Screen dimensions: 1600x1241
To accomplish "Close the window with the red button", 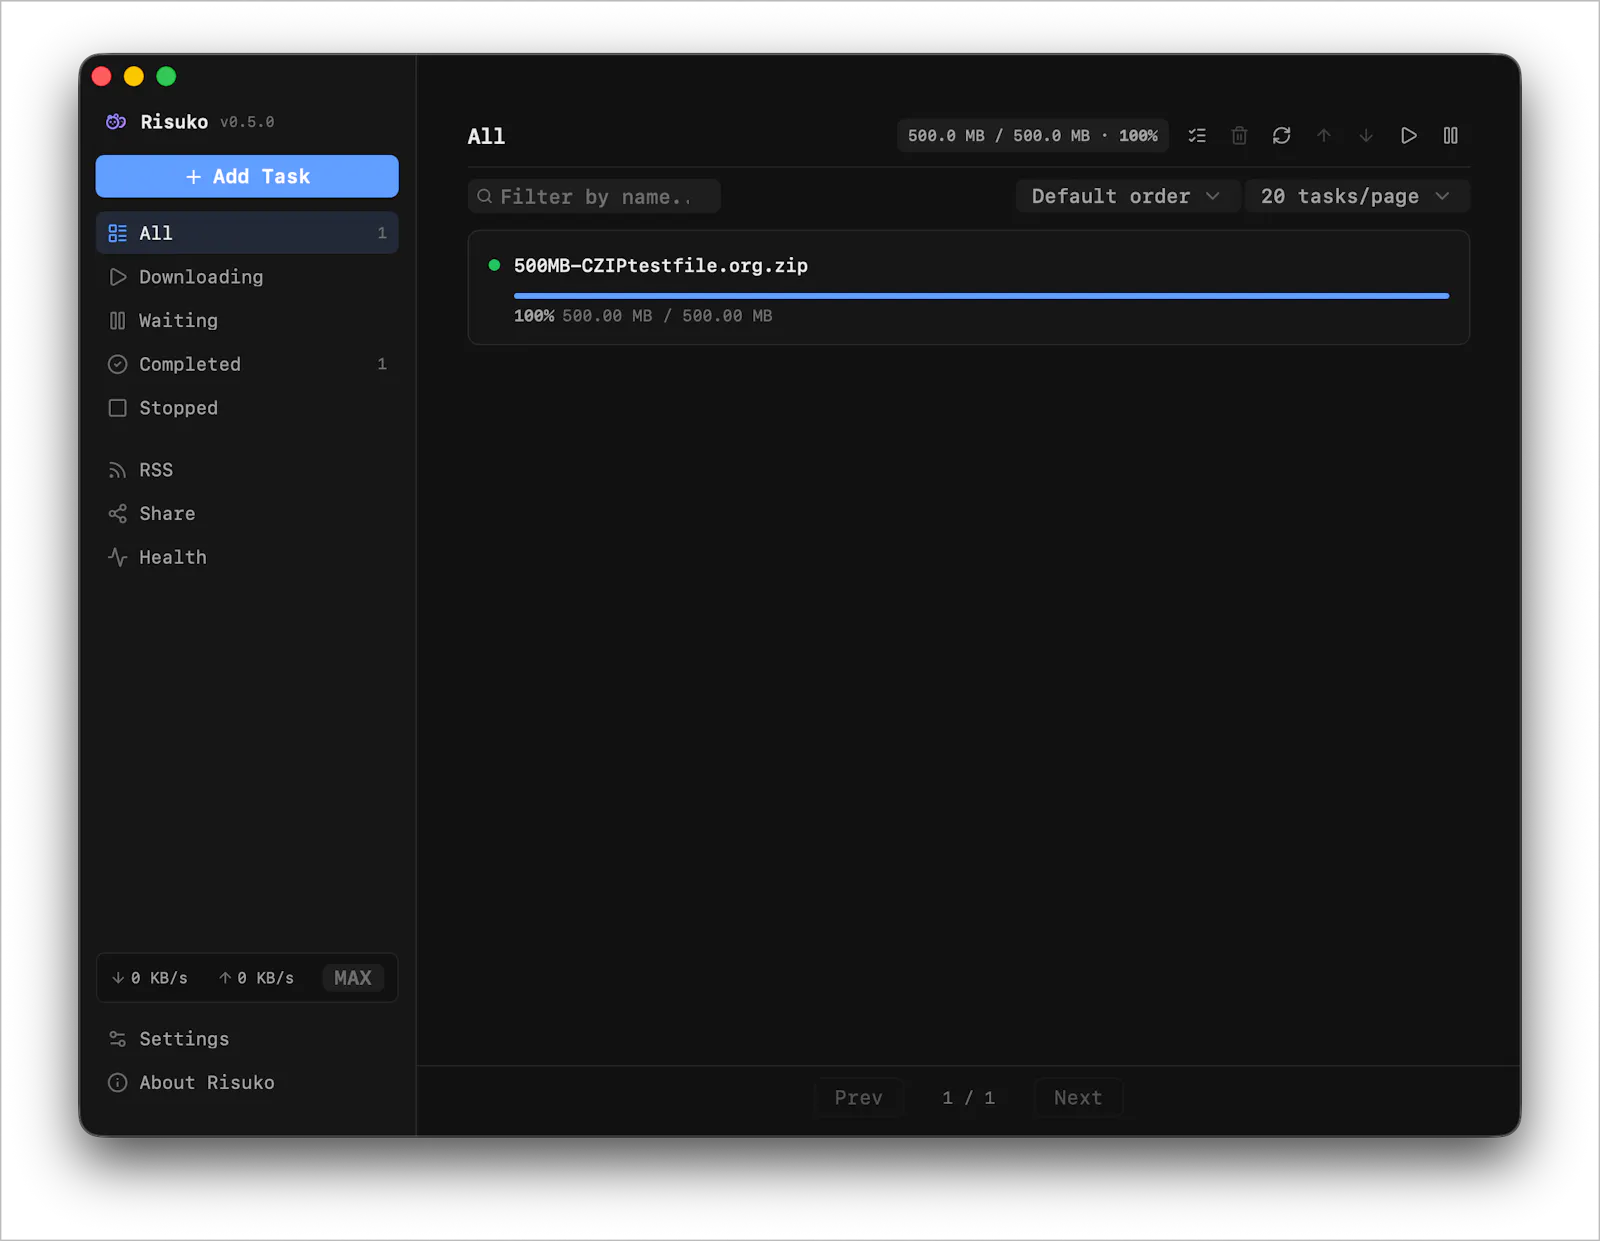I will [102, 76].
